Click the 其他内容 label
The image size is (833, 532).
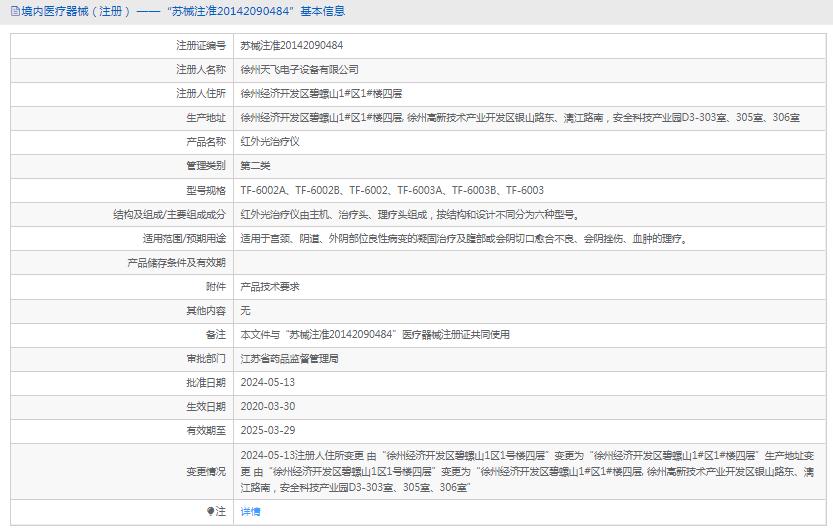pos(206,310)
